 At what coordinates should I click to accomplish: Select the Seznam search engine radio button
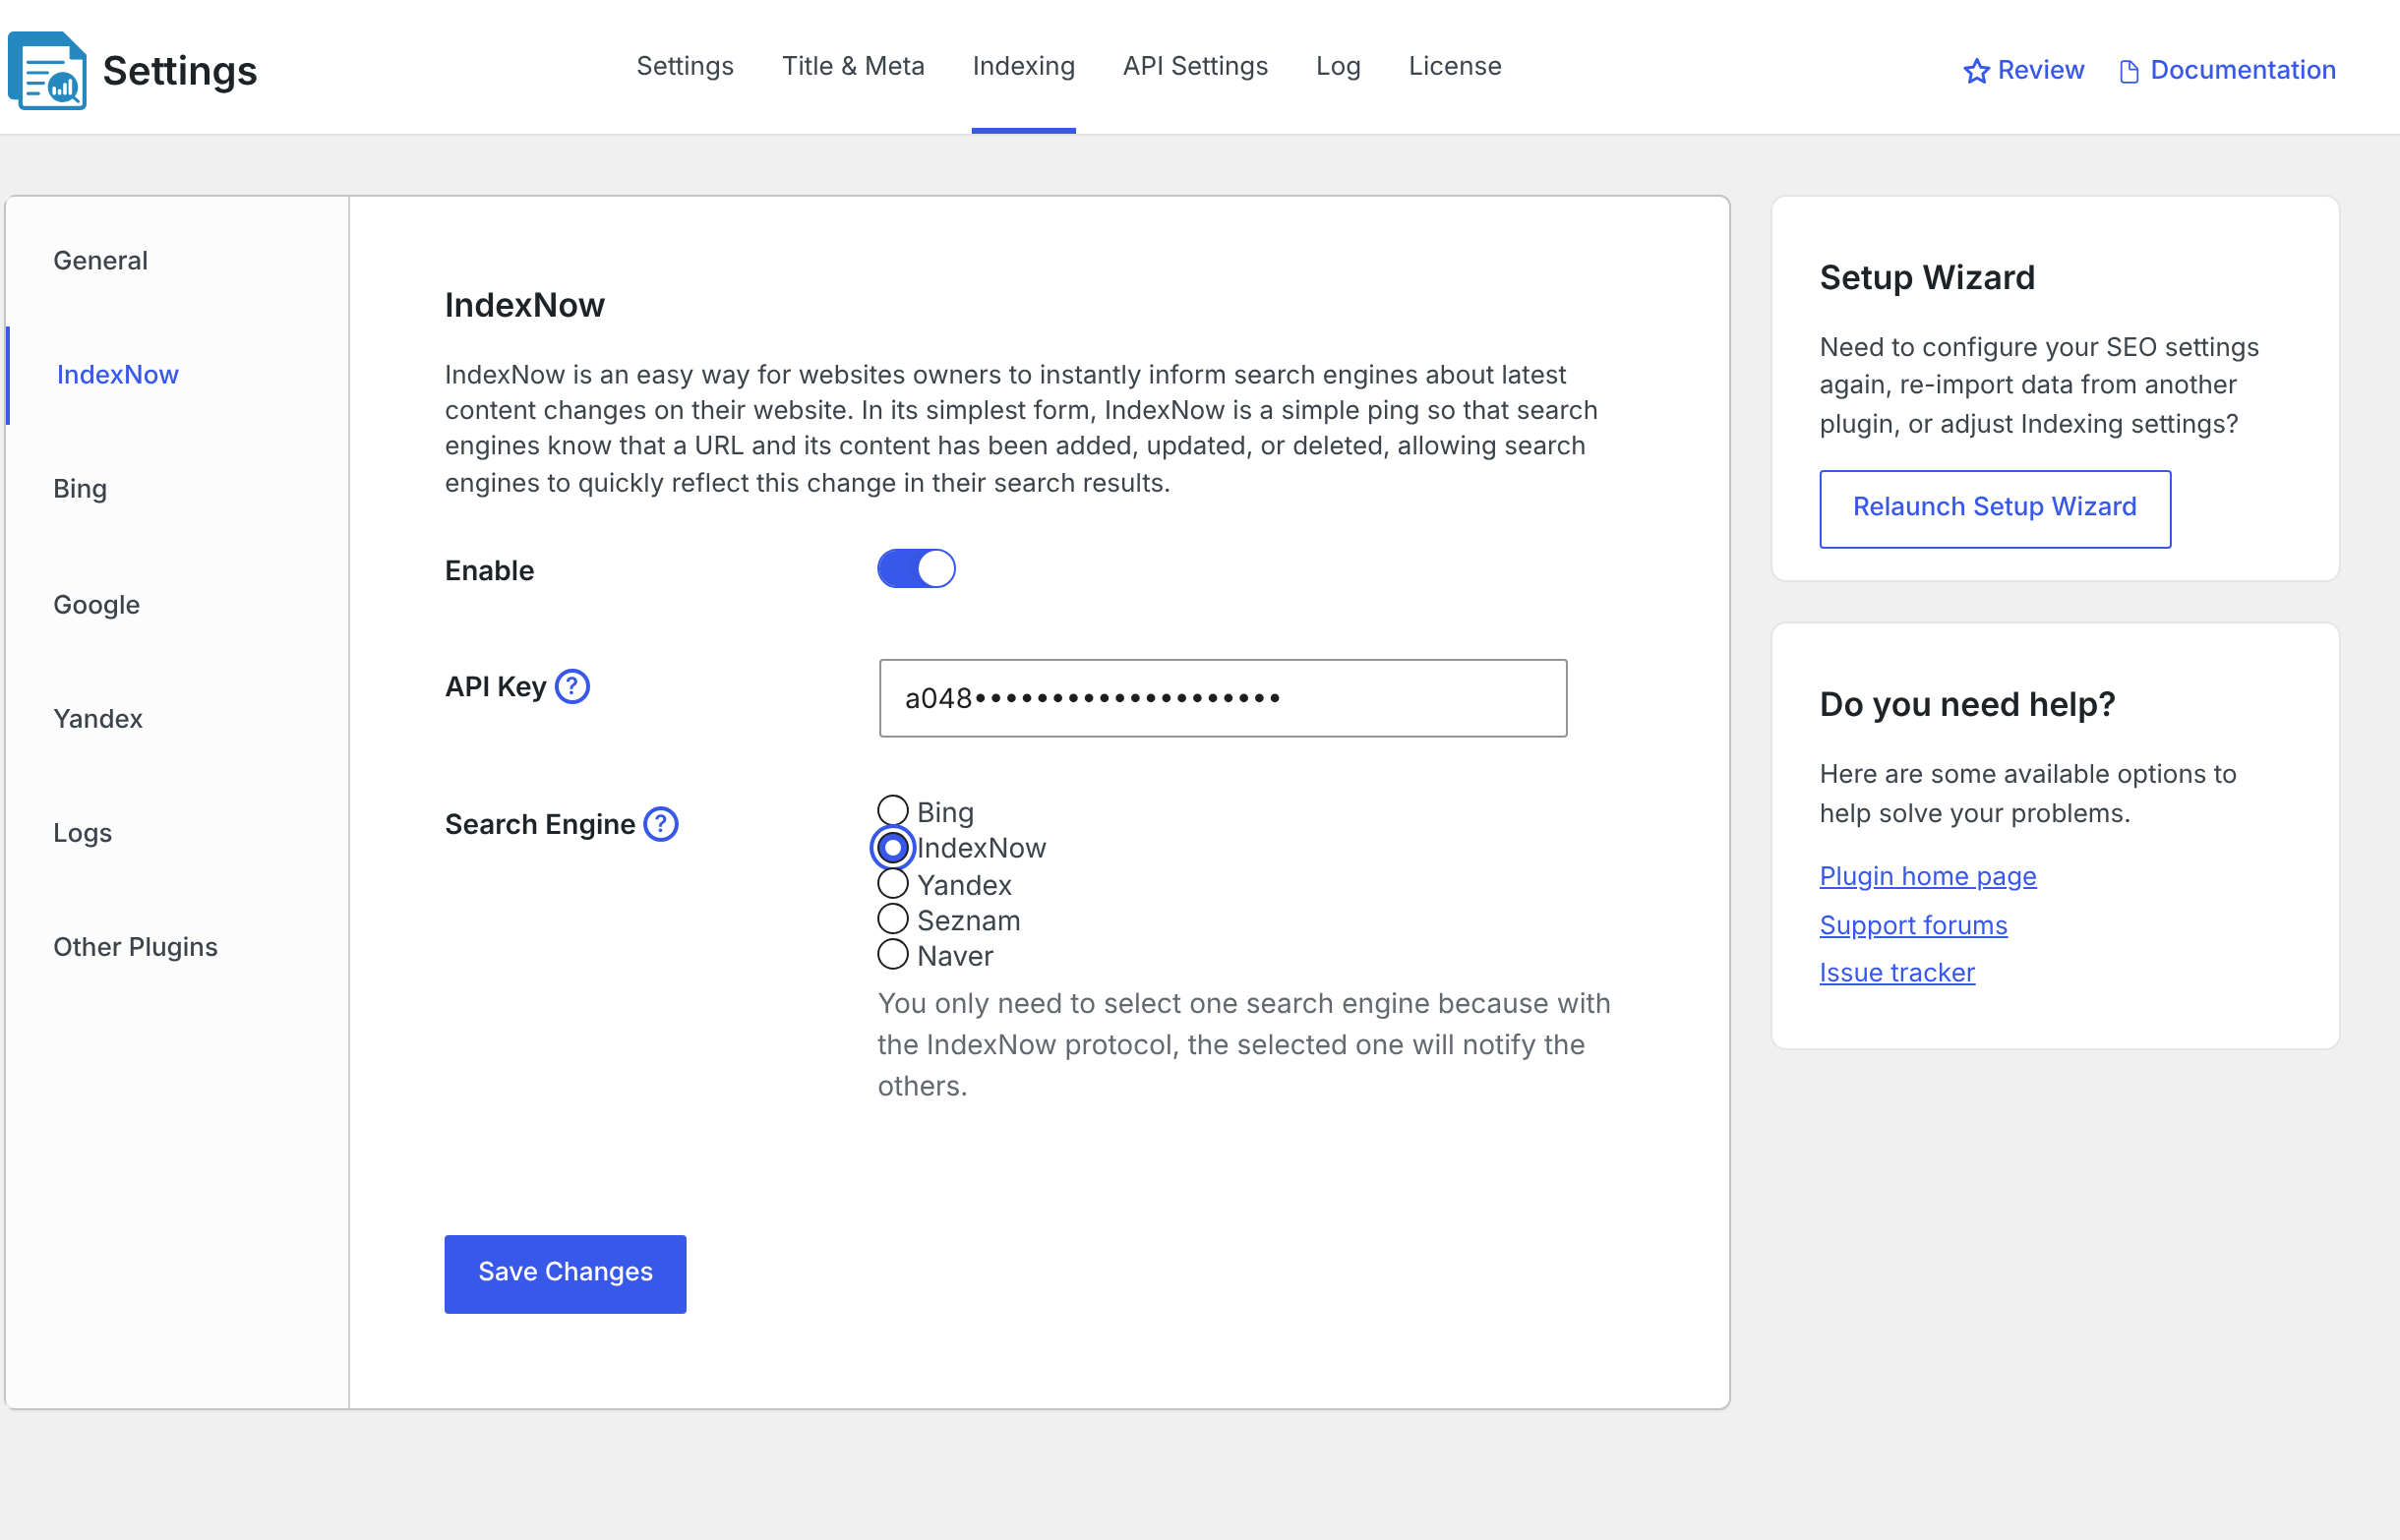click(x=893, y=918)
